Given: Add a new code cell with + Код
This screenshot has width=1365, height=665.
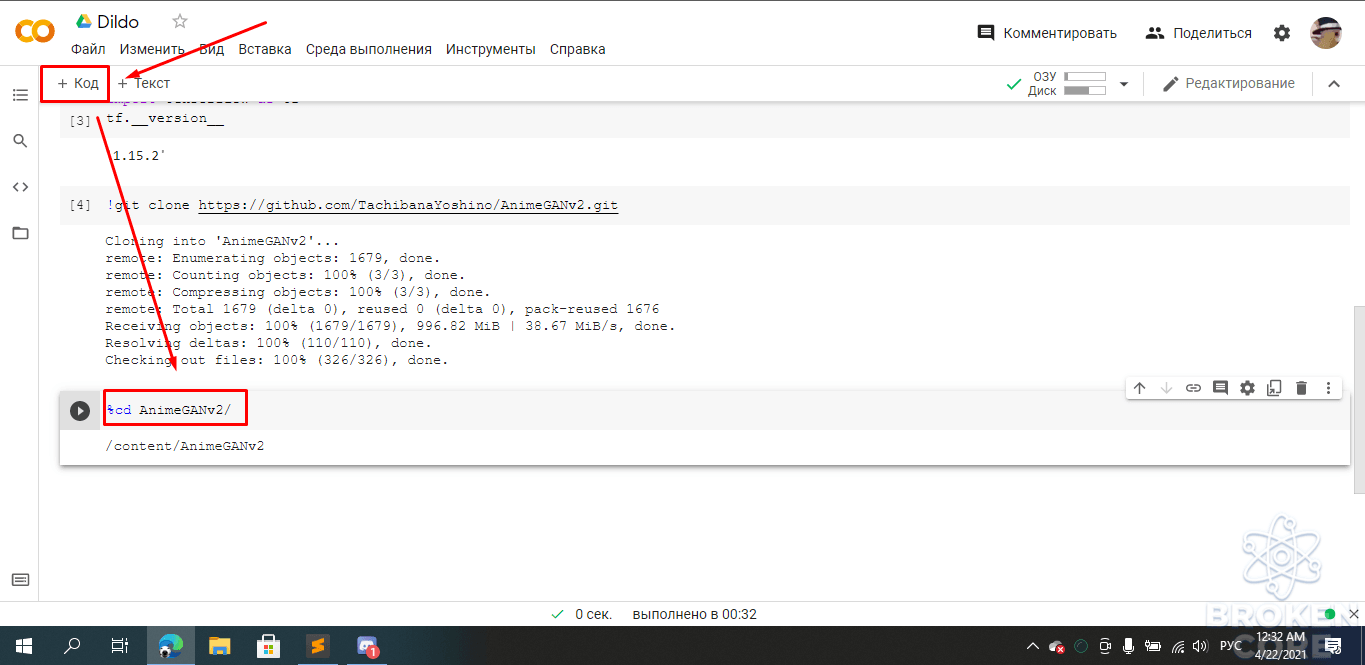Looking at the screenshot, I should pyautogui.click(x=77, y=83).
